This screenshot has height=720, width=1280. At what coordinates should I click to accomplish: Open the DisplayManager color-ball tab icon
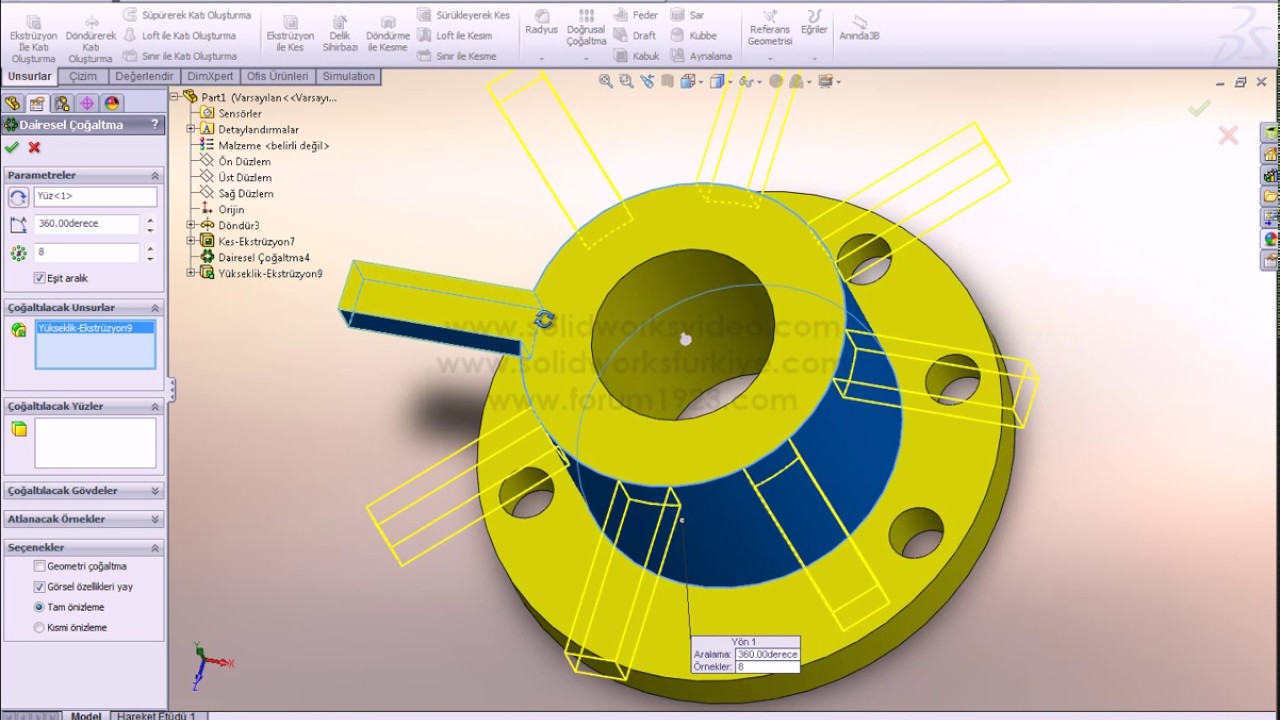tap(112, 103)
